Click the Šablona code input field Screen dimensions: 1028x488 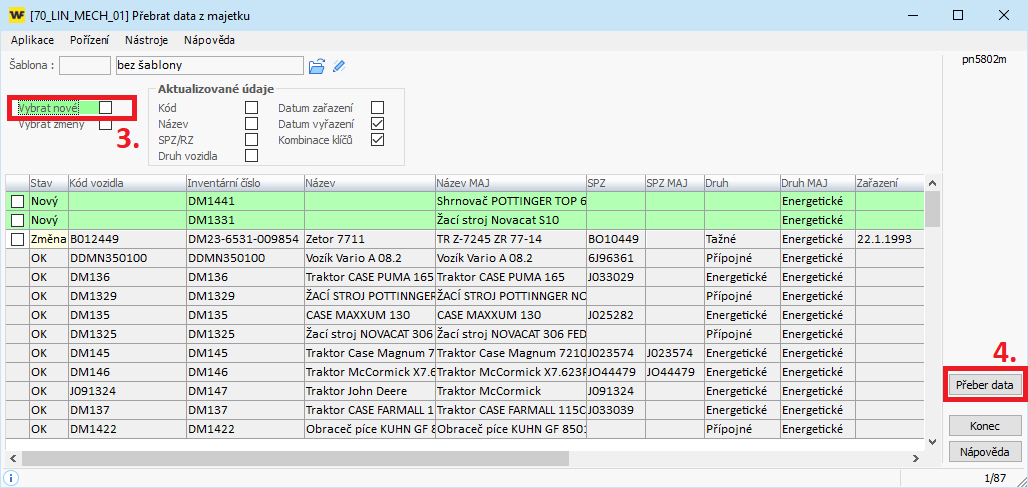pos(86,66)
